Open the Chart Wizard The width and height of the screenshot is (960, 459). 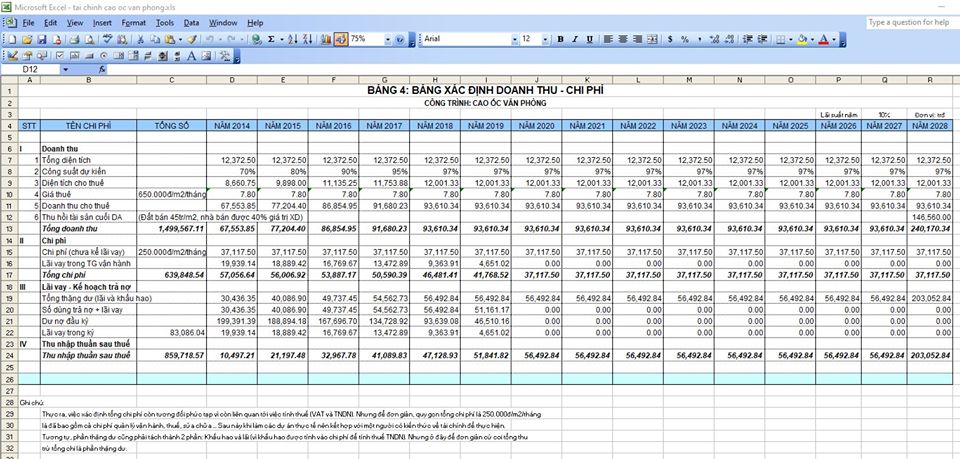[324, 39]
